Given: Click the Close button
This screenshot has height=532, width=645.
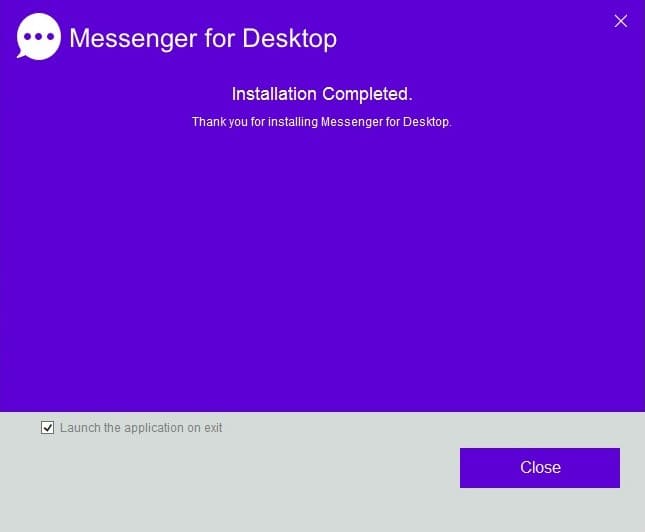Looking at the screenshot, I should [x=540, y=468].
